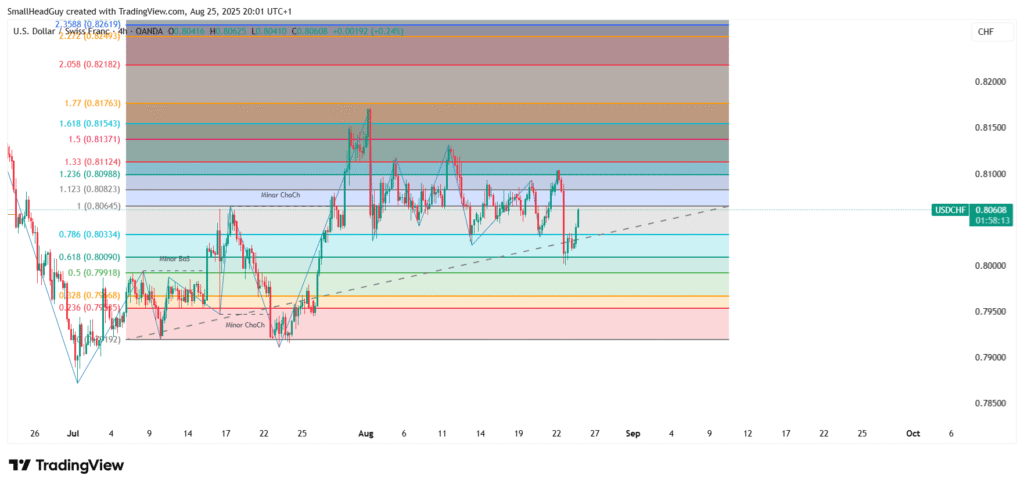
Task: Click the 01:58:13 countdown timer
Action: click(x=992, y=220)
